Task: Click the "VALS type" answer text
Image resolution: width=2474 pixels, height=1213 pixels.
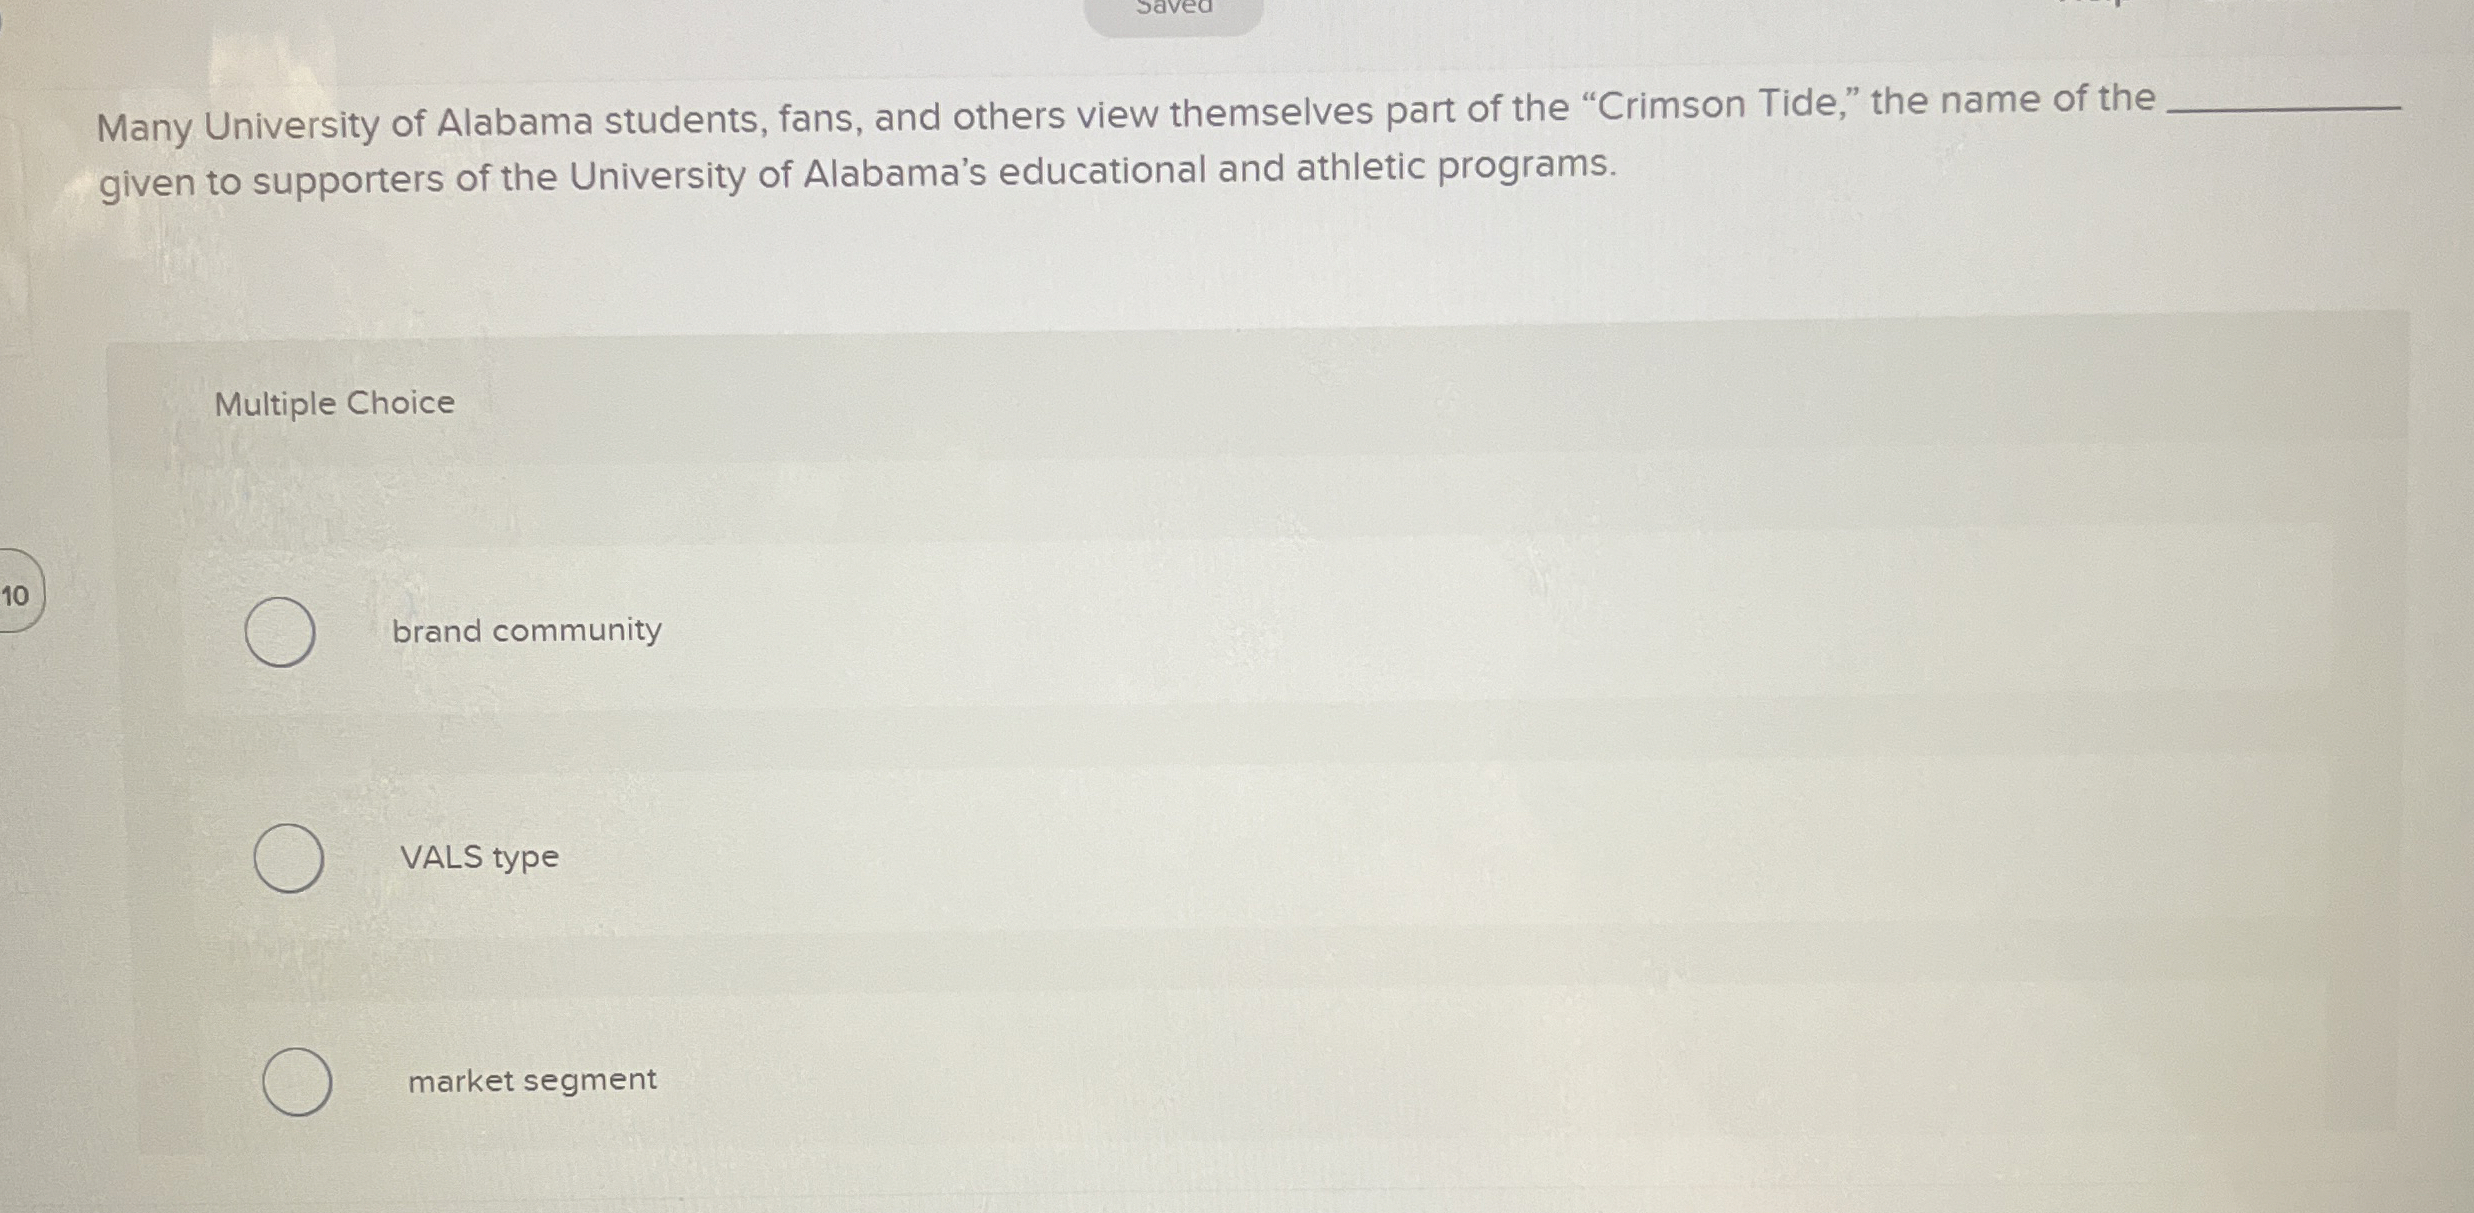Action: (478, 857)
